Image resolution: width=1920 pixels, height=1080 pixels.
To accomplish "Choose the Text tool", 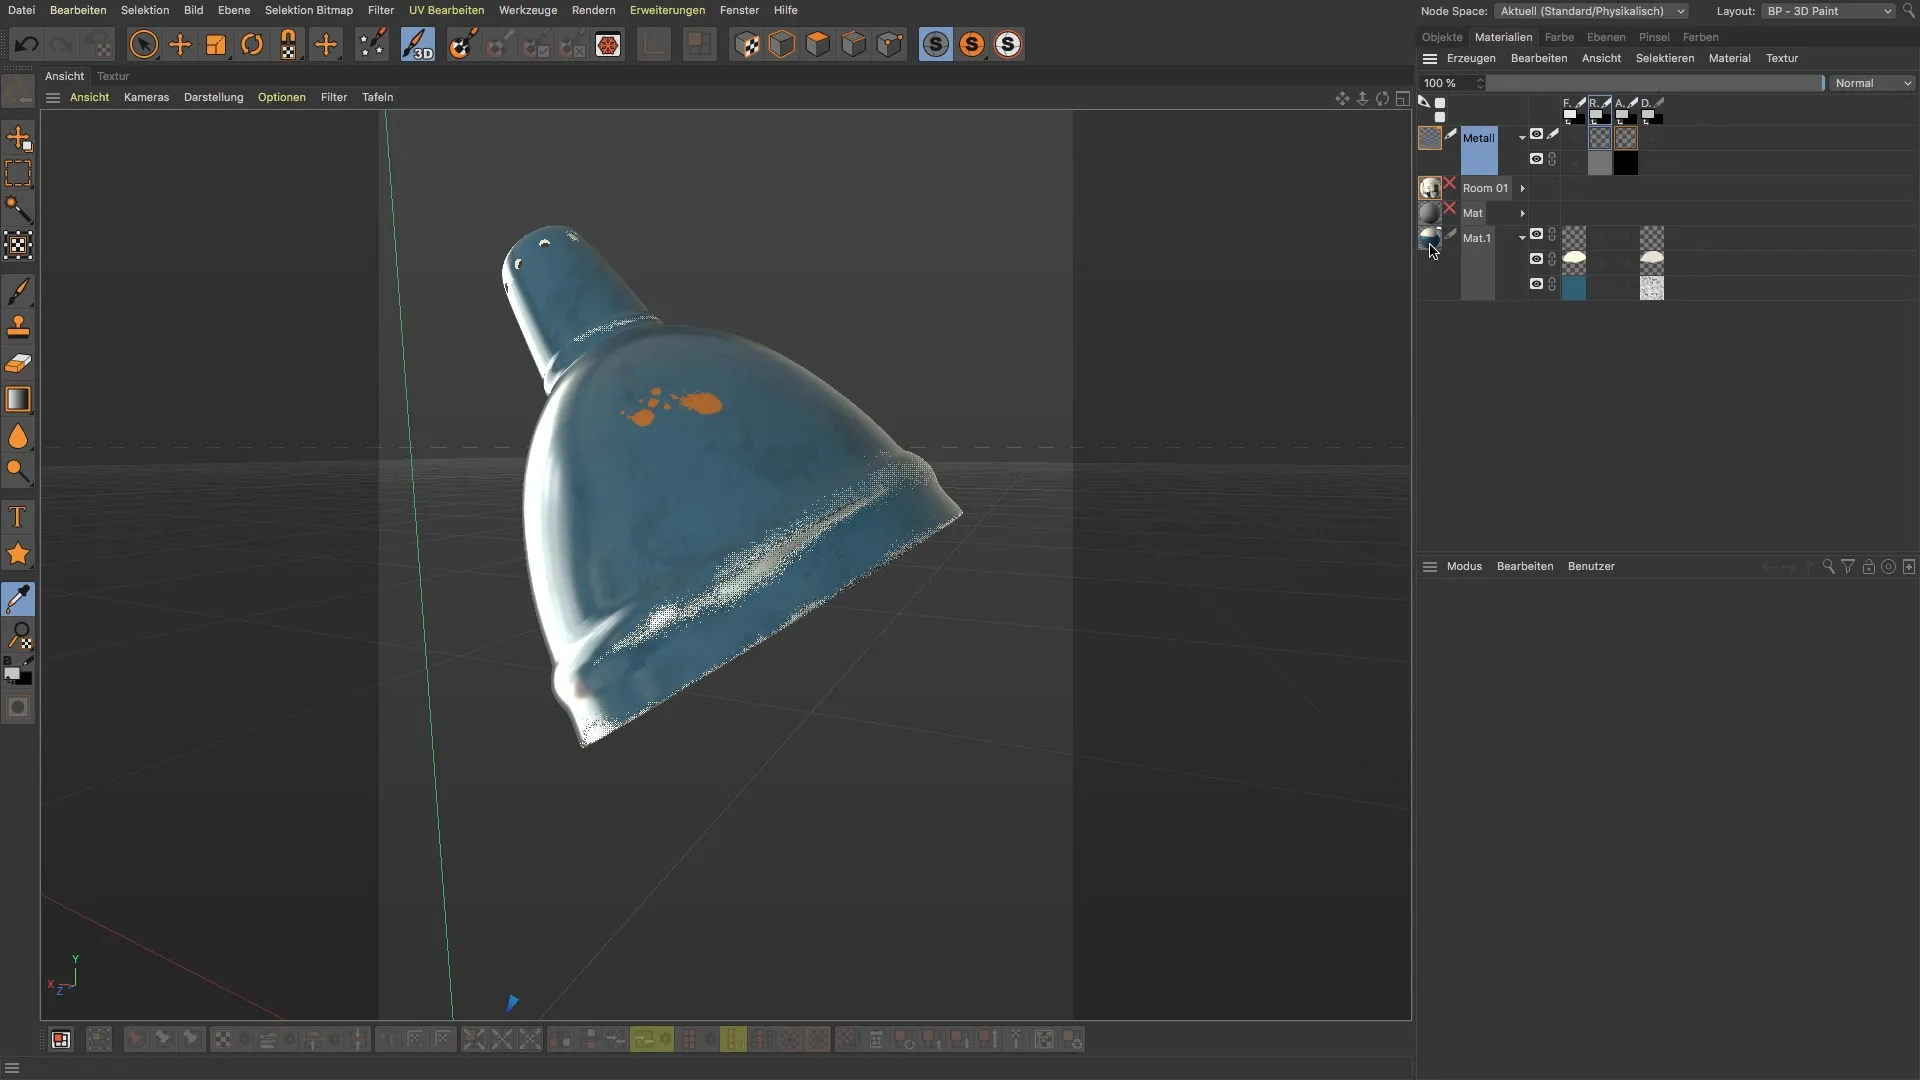I will click(x=18, y=517).
